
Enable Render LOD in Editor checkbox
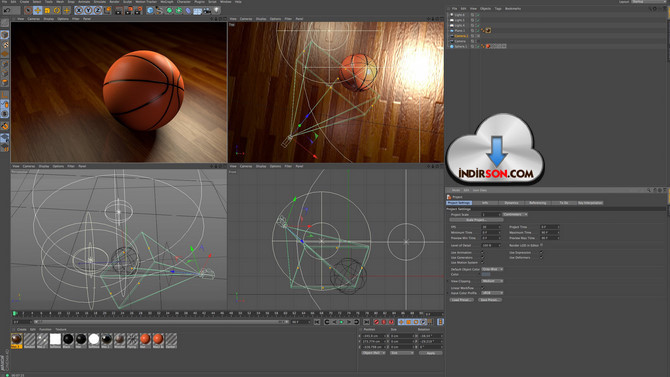[x=541, y=245]
